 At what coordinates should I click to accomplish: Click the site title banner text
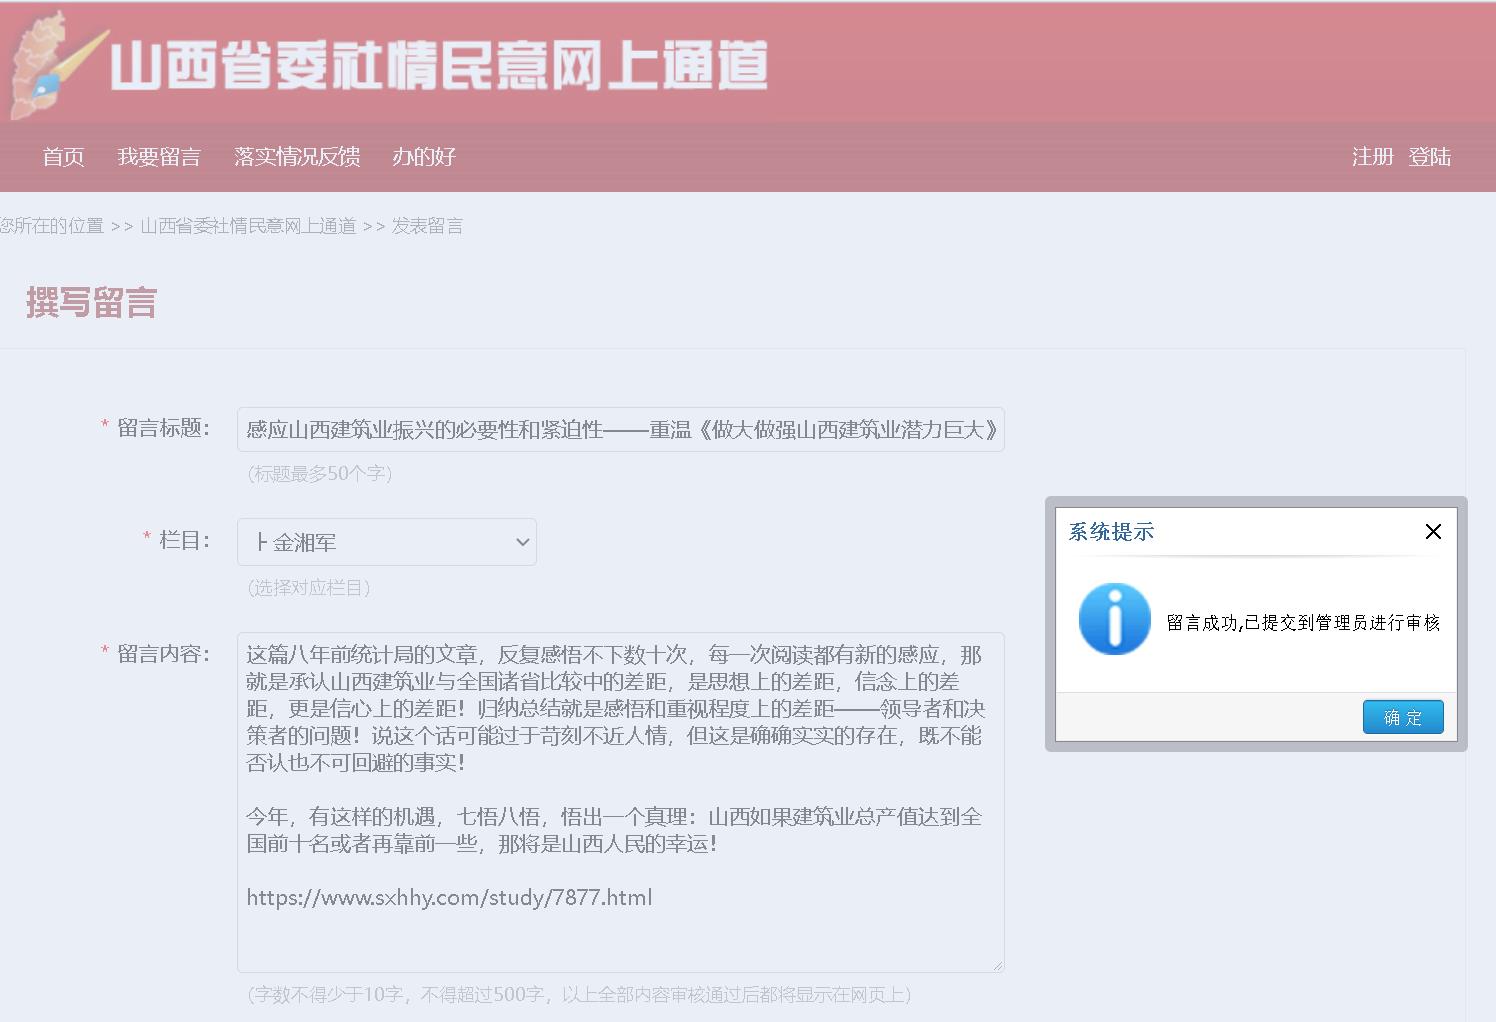point(438,66)
